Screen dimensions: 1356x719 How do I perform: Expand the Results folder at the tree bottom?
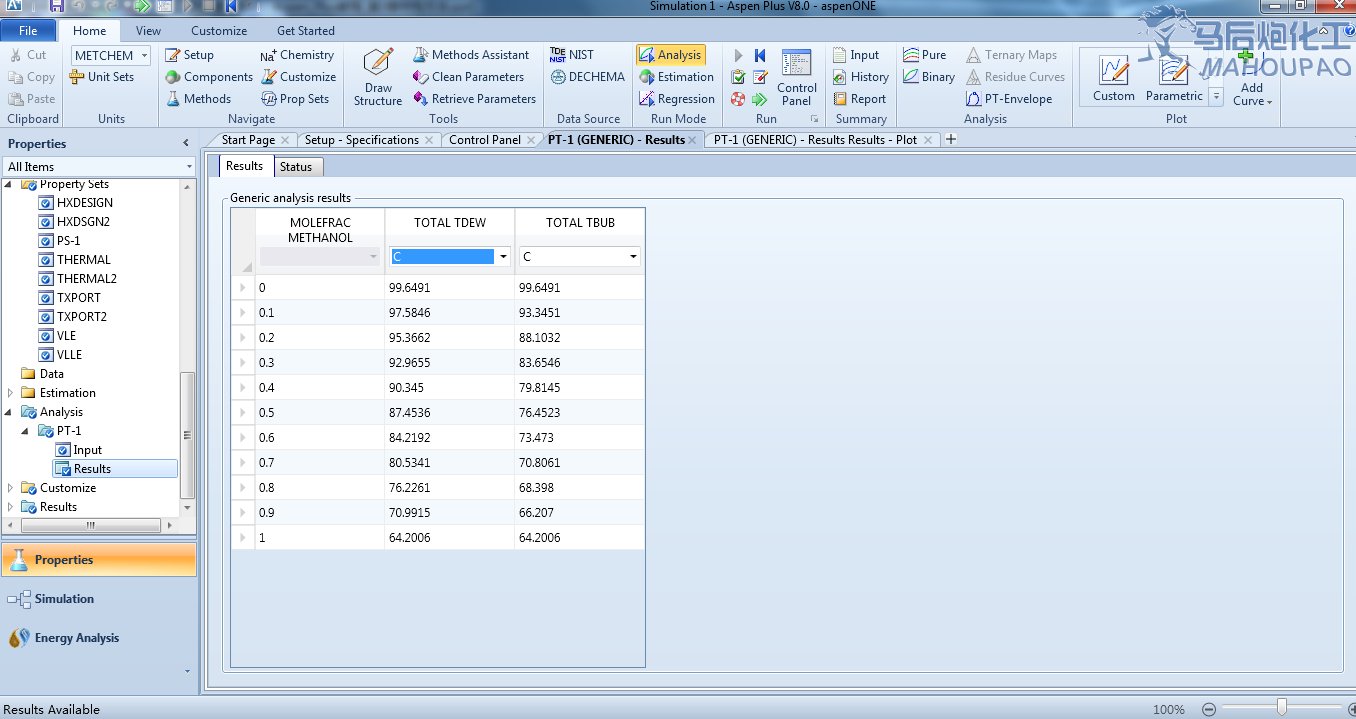click(10, 507)
